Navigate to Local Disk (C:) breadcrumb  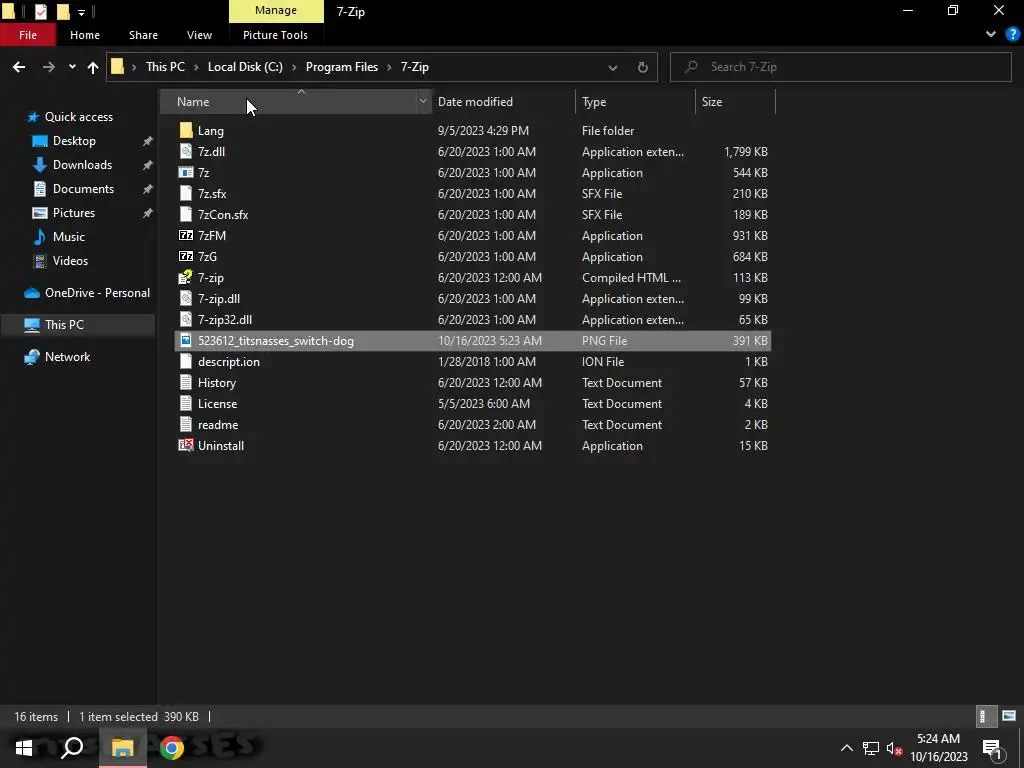coord(245,67)
